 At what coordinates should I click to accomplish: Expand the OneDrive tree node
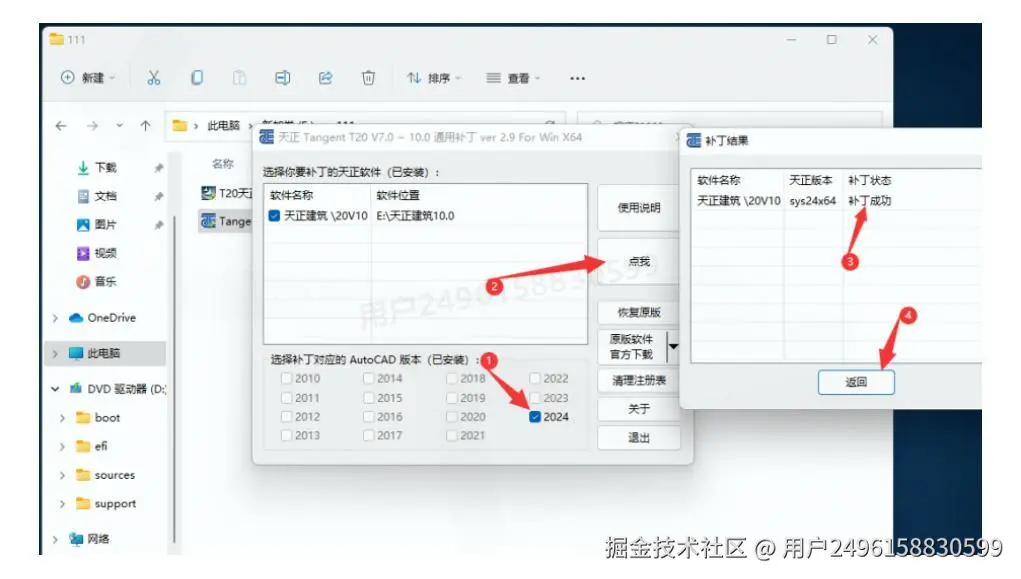55,318
